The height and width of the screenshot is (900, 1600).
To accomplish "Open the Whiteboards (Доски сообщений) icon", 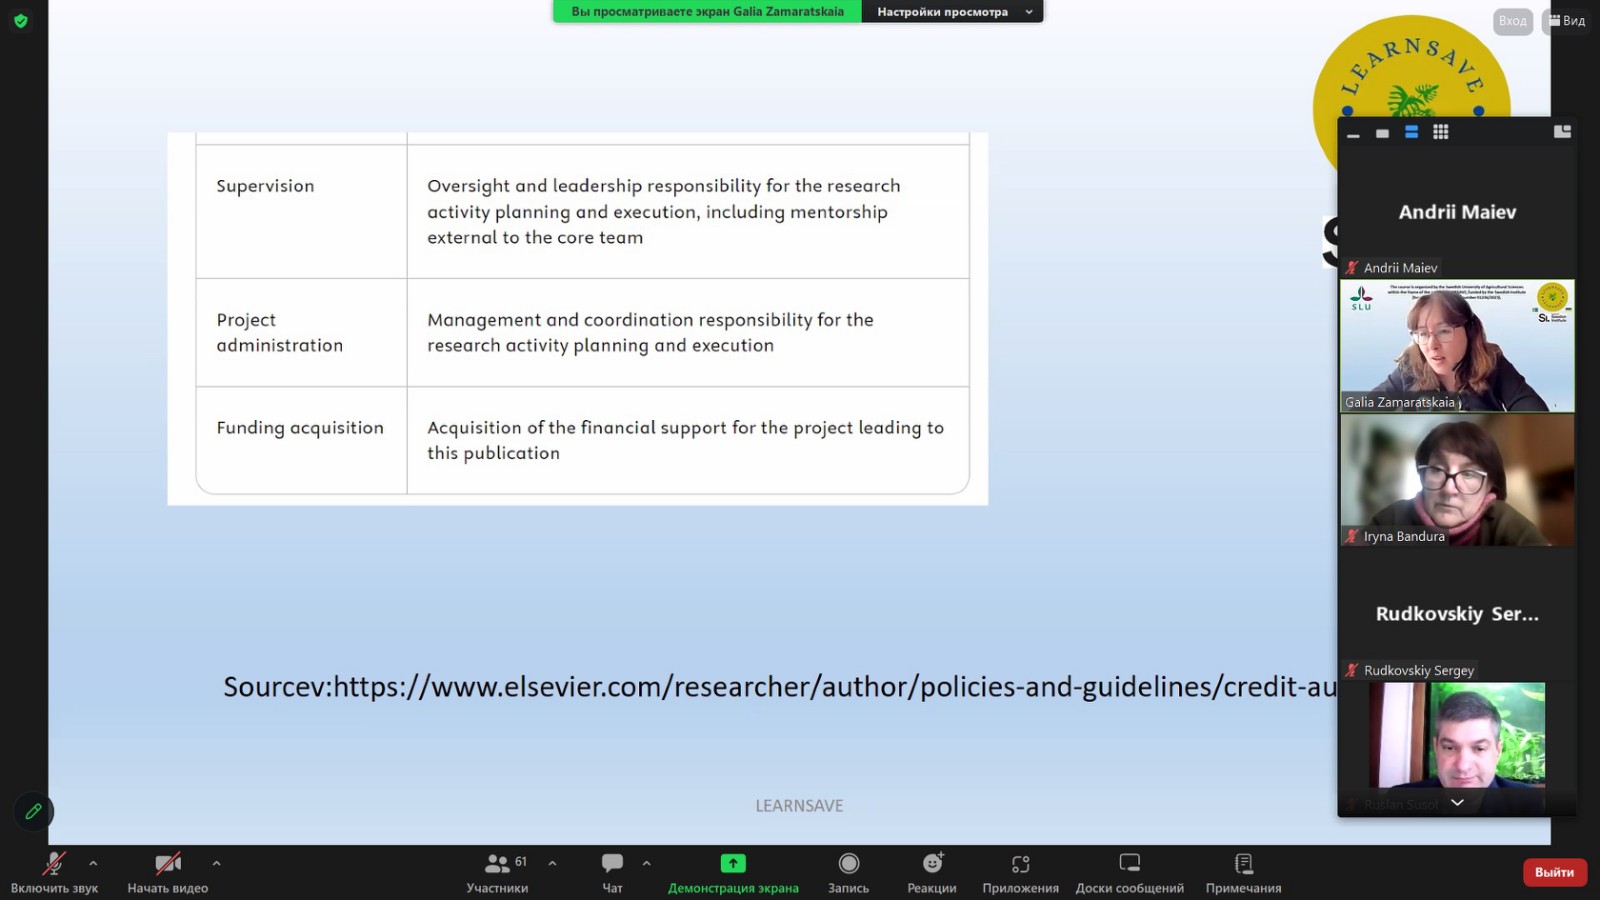I will point(1129,863).
